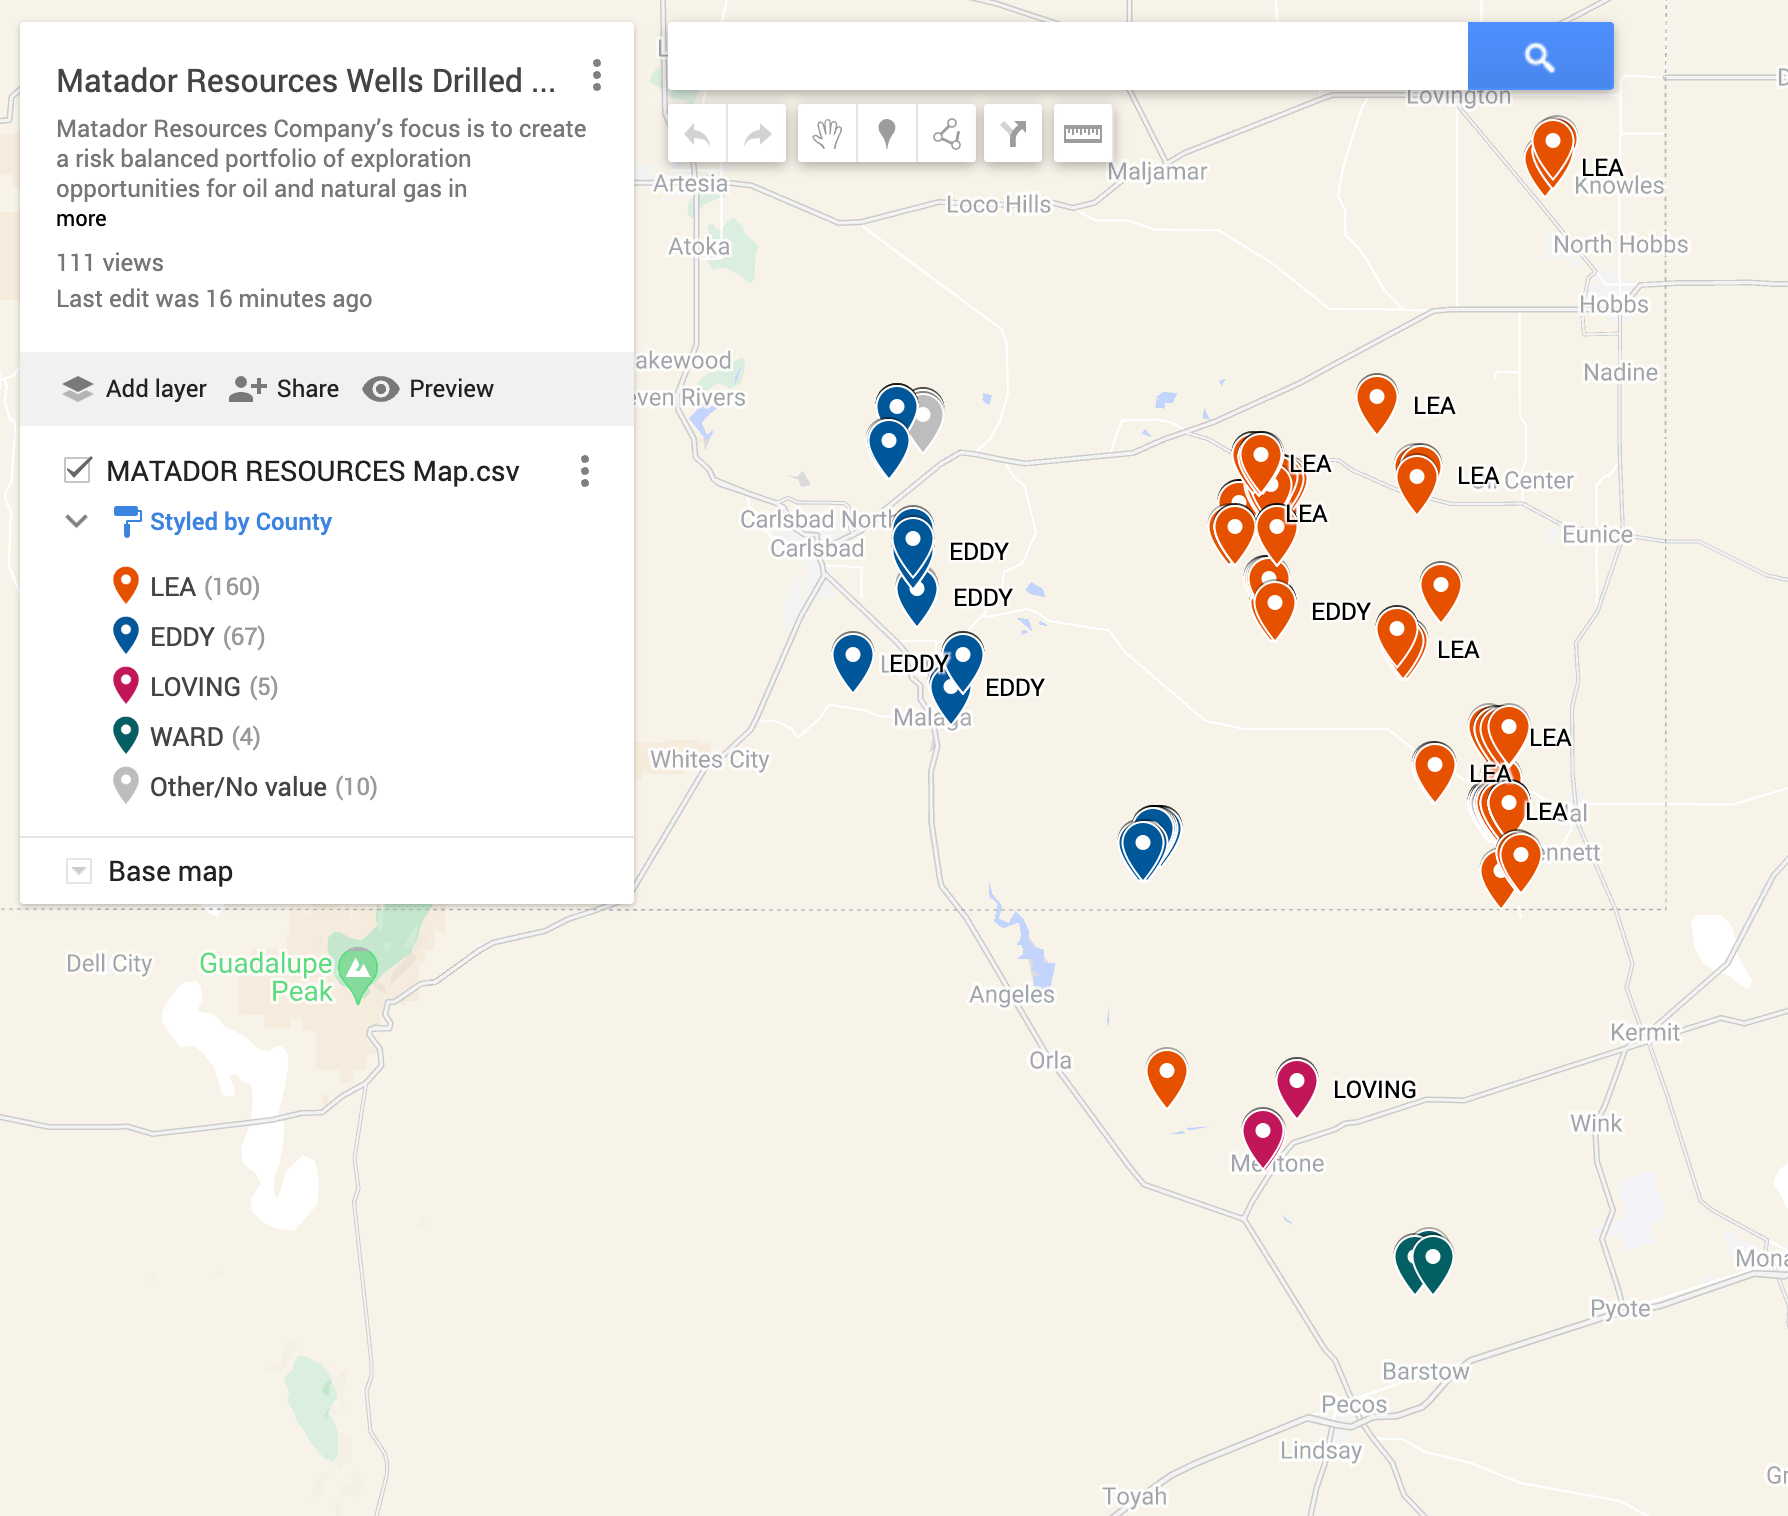This screenshot has height=1516, width=1788.
Task: Click the Redo arrow icon
Action: [757, 133]
